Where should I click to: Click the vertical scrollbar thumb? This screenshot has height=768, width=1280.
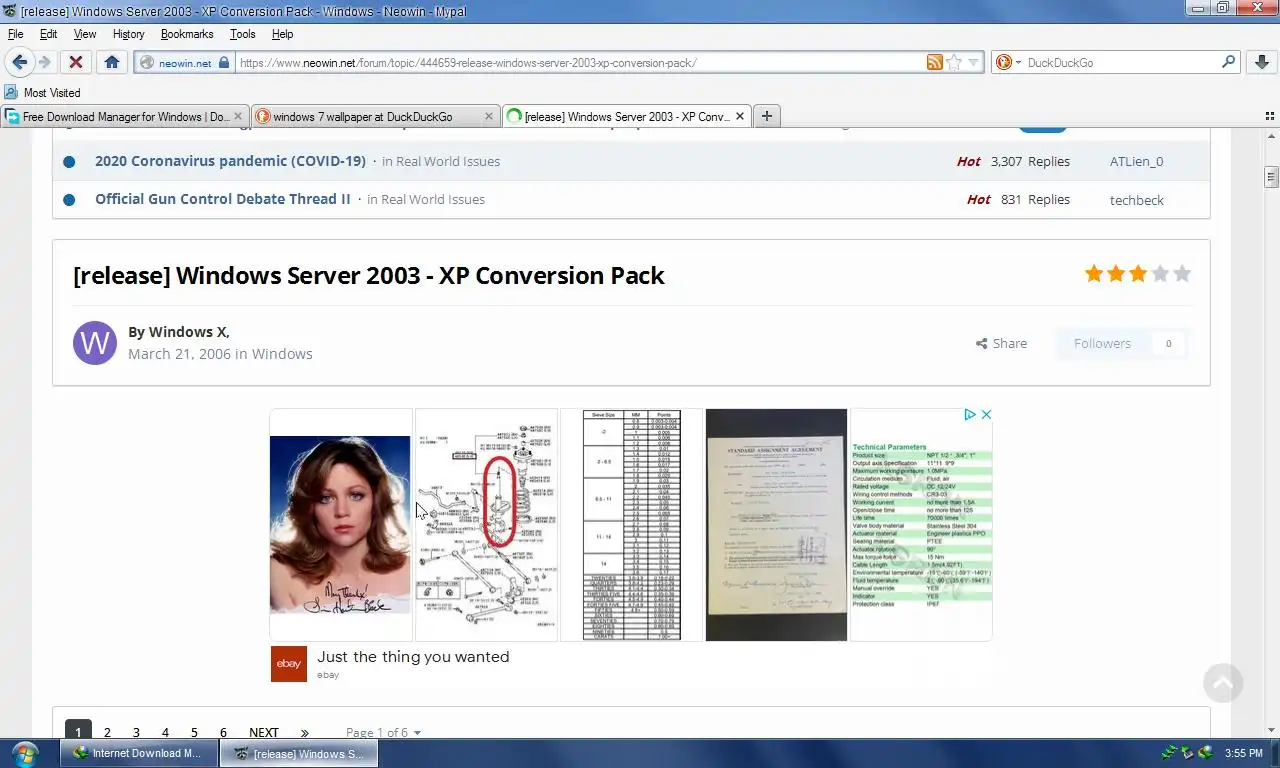(1272, 177)
